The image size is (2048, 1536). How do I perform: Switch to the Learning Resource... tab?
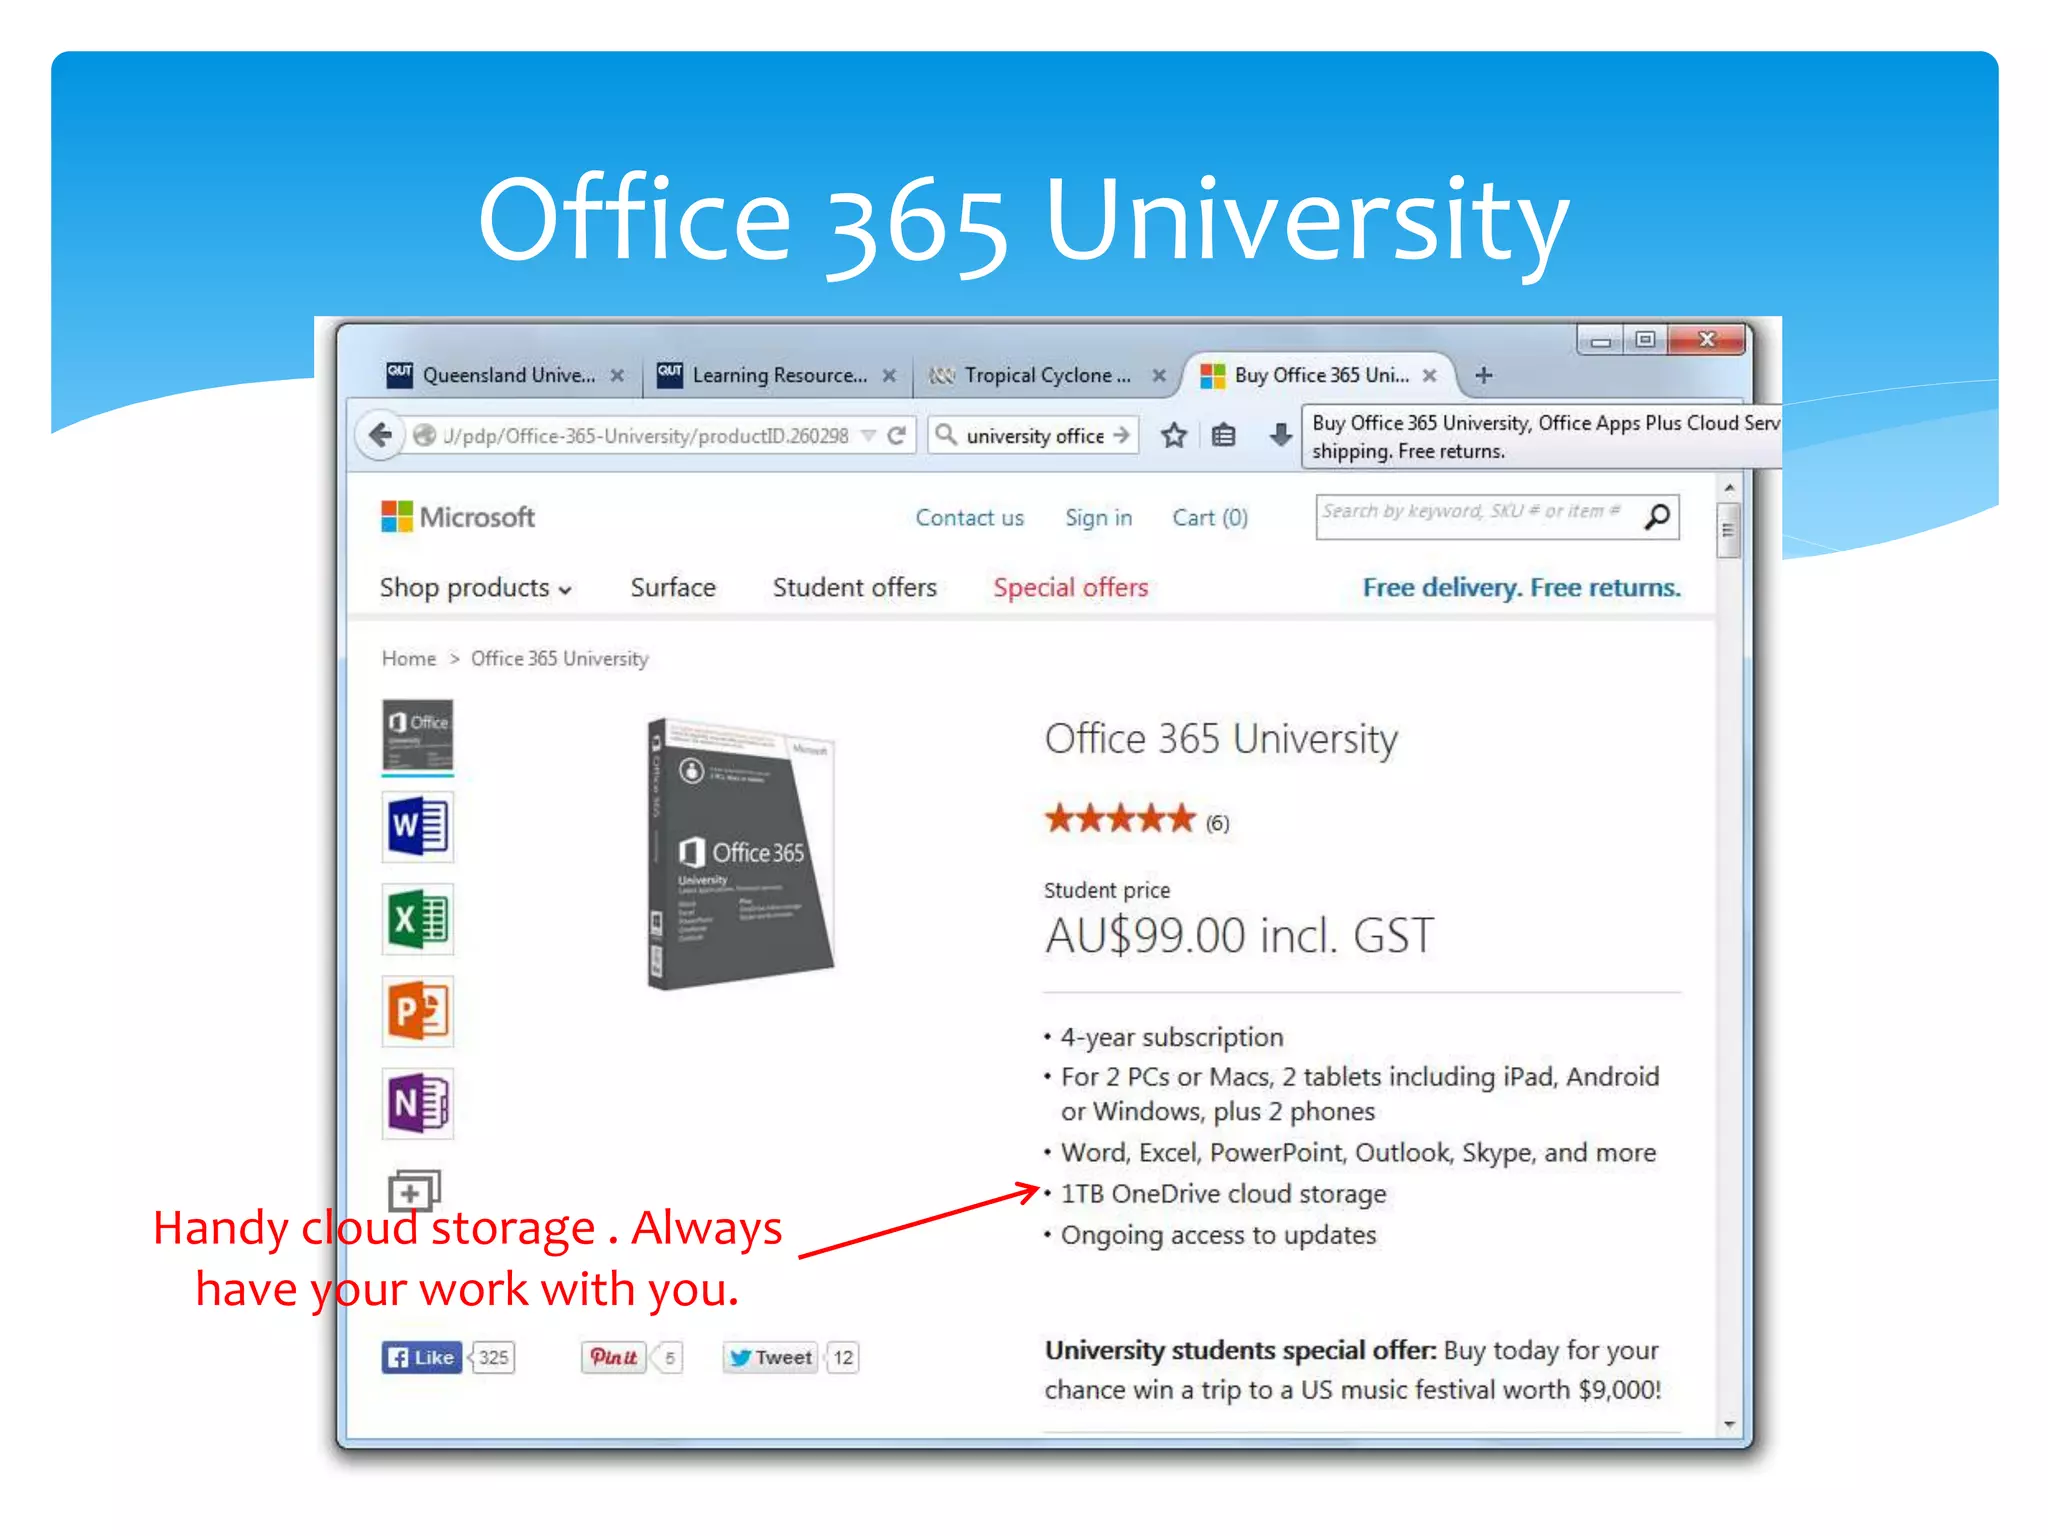pos(776,375)
